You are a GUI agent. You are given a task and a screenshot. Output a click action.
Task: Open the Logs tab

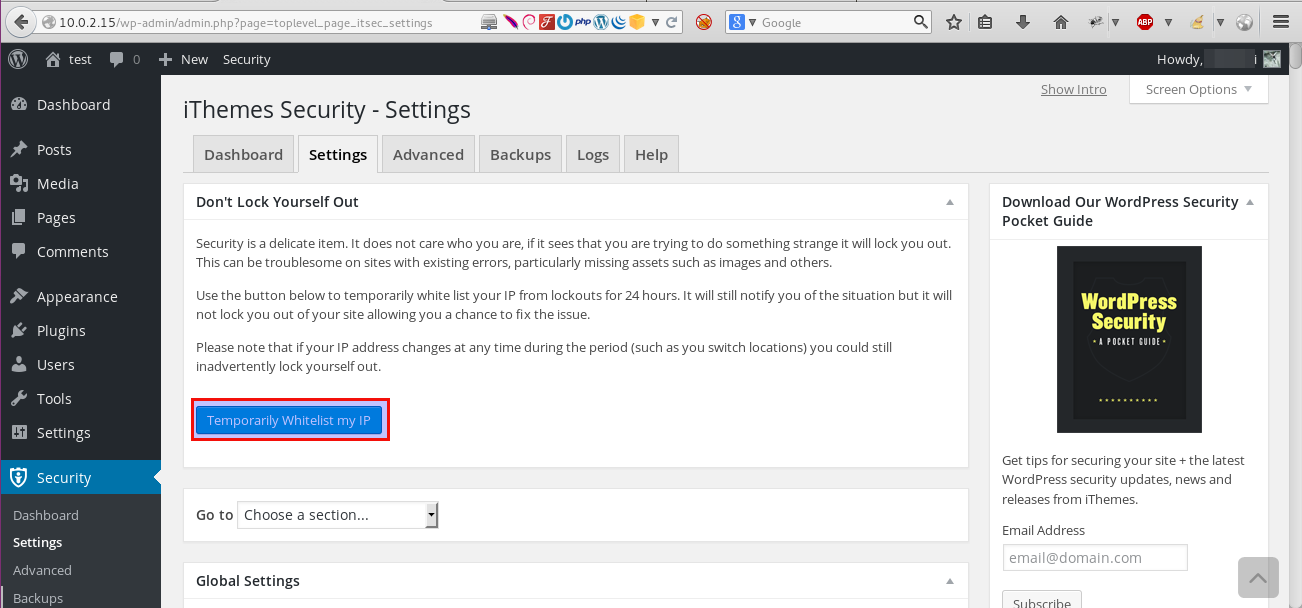point(593,155)
